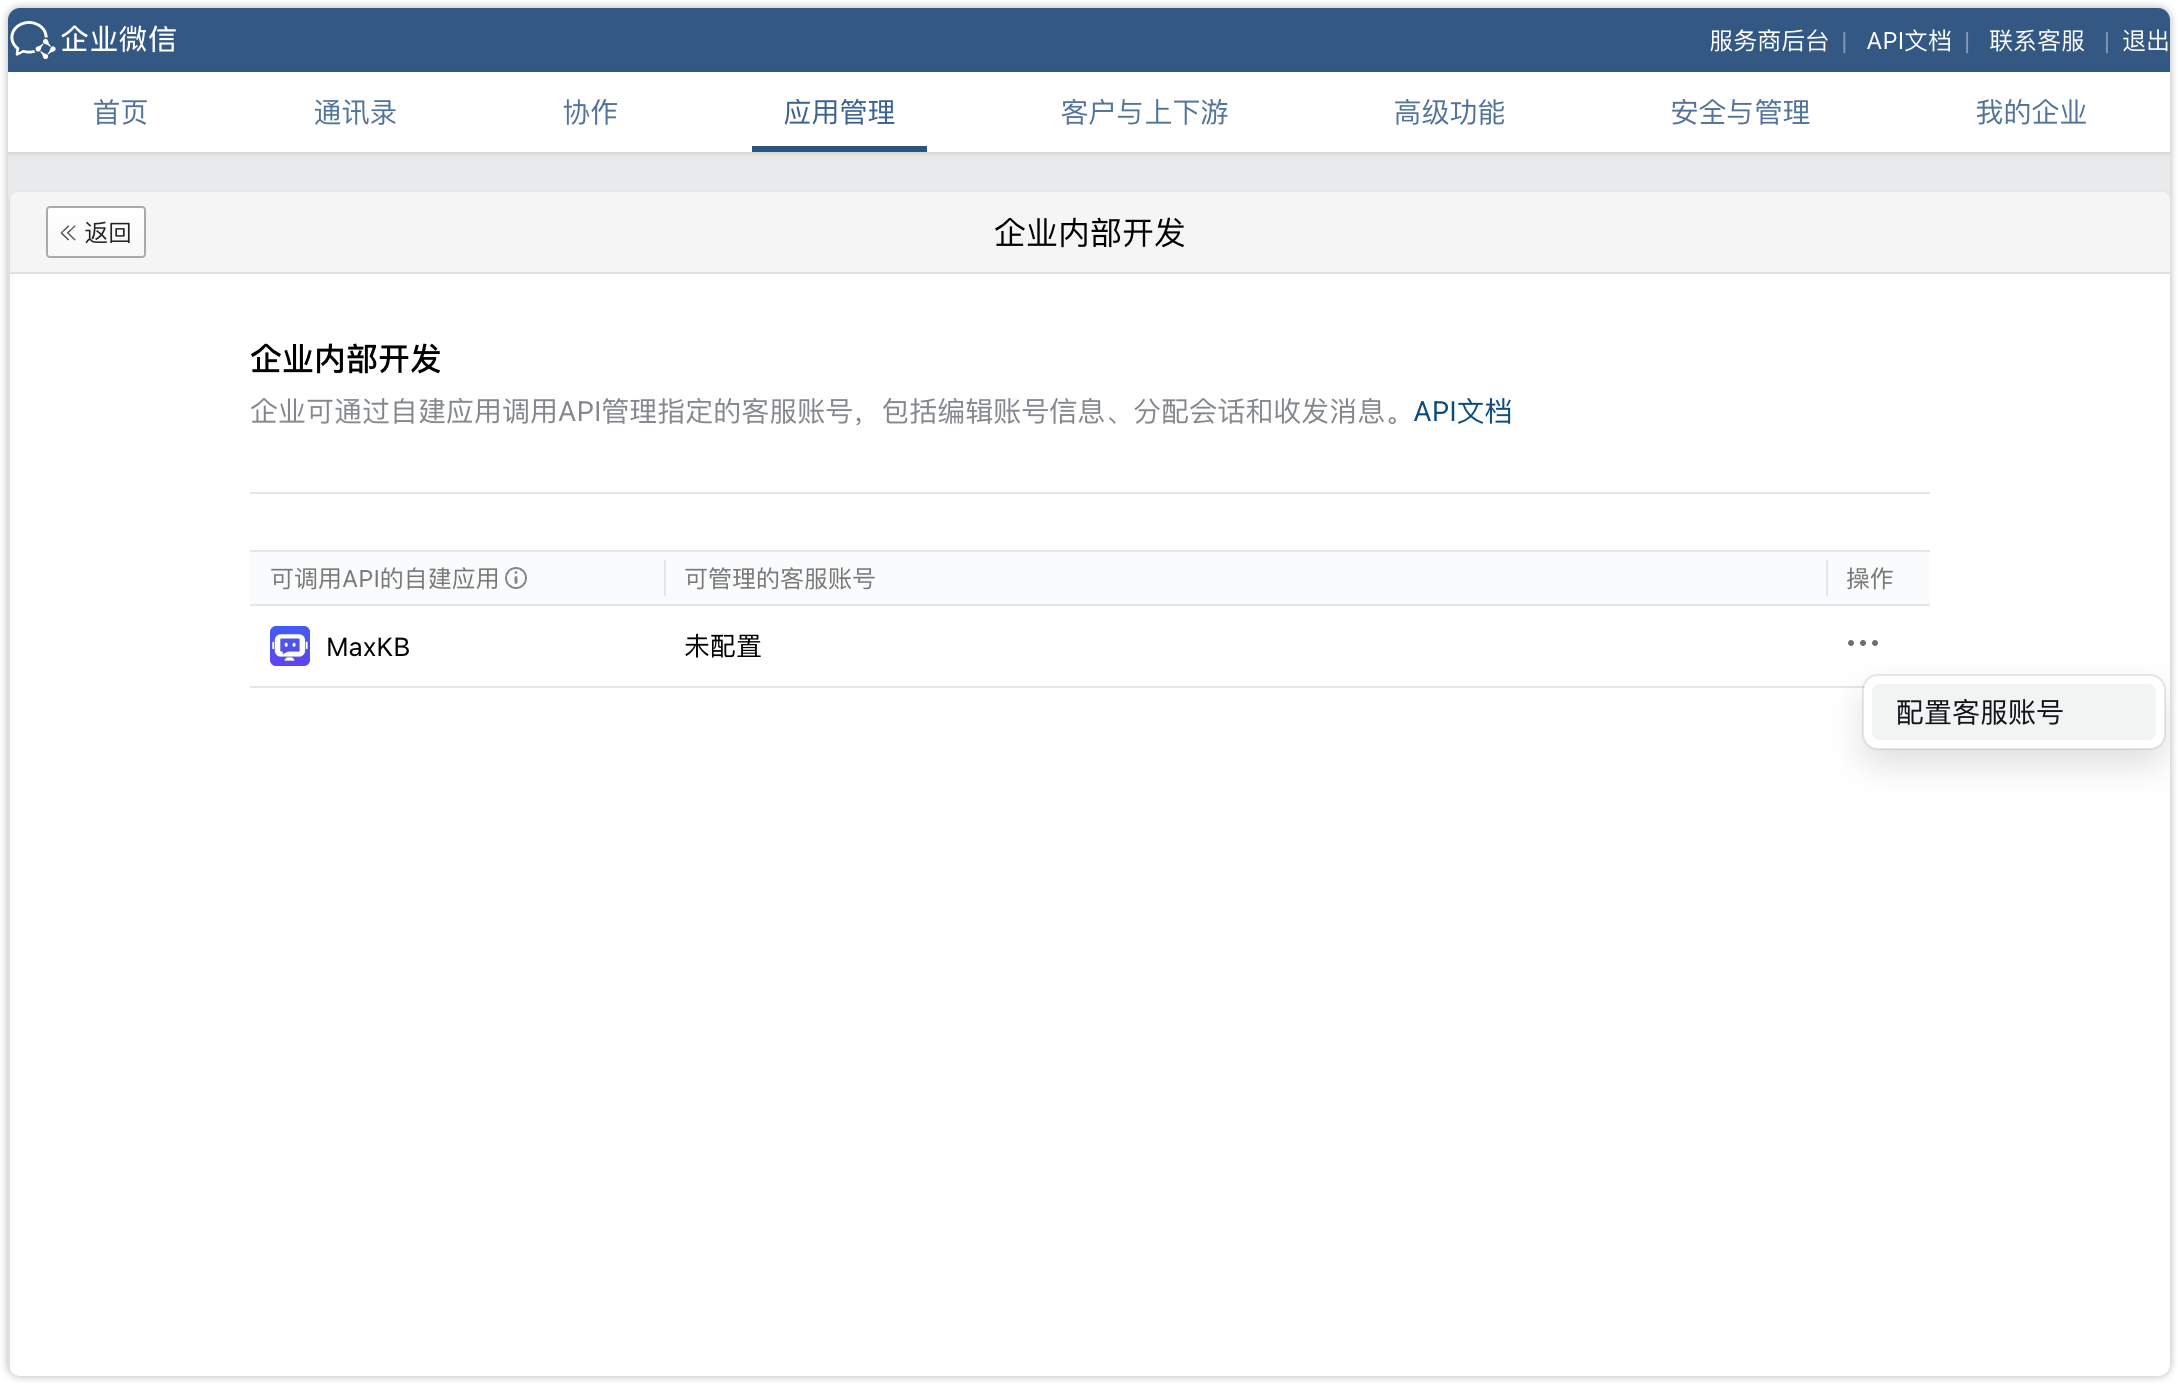Open 服务商后台 from the top bar
The height and width of the screenshot is (1384, 2178).
pos(1767,41)
